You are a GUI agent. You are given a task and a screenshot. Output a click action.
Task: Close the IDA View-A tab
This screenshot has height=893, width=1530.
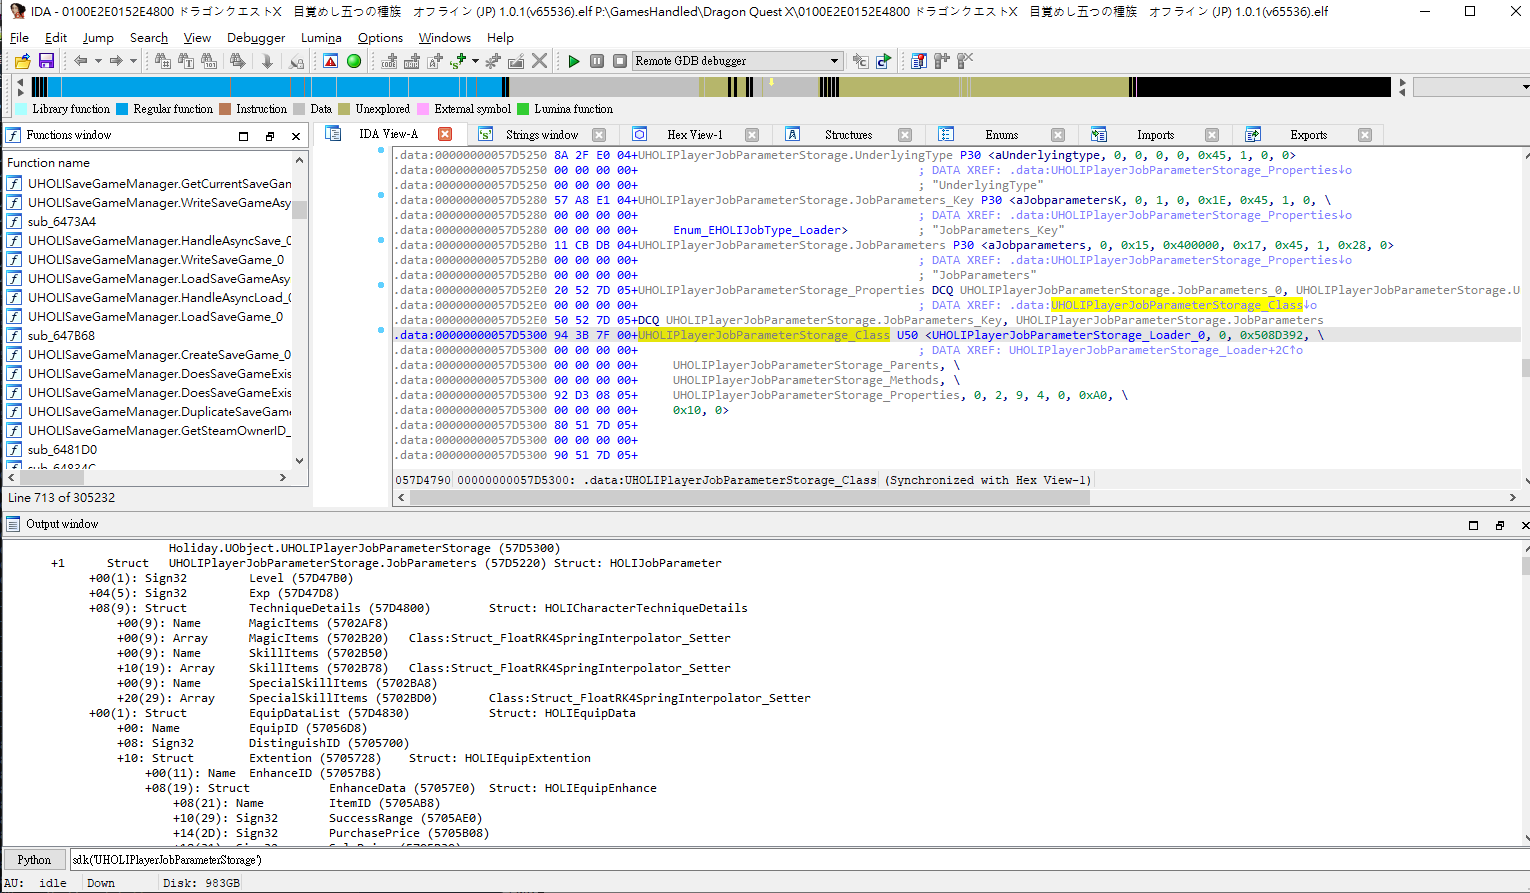click(x=445, y=134)
